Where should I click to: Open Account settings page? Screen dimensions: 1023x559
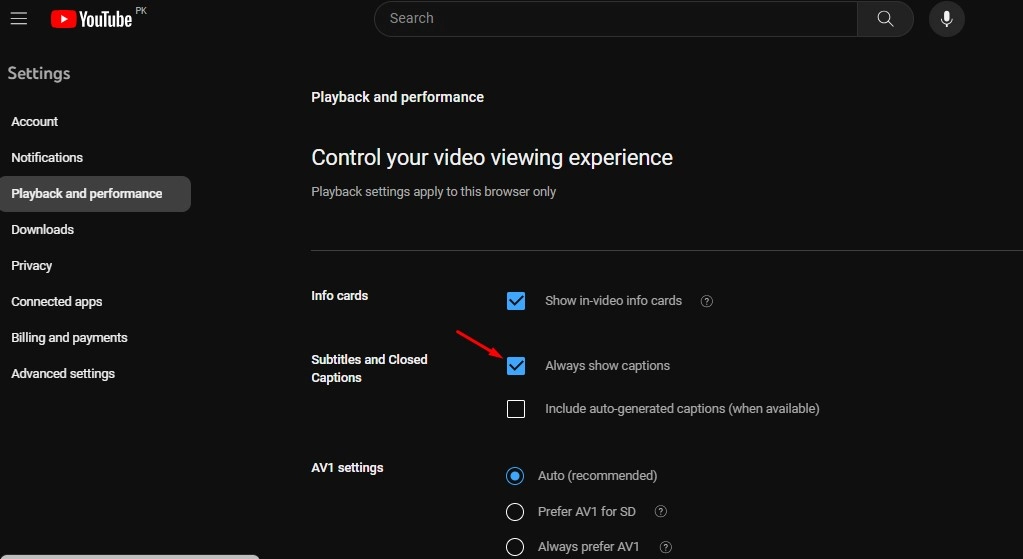click(x=35, y=122)
